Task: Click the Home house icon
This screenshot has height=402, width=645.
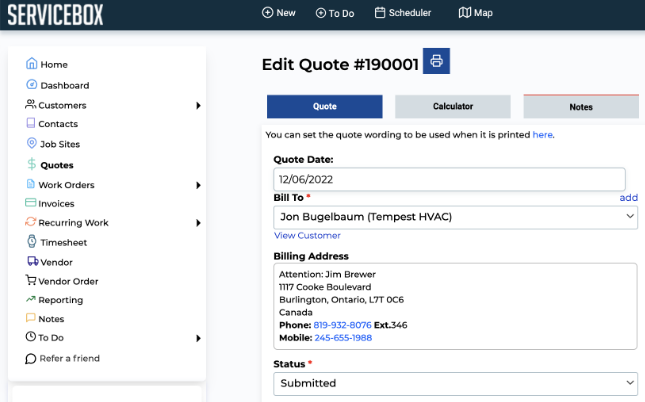Action: (32, 63)
